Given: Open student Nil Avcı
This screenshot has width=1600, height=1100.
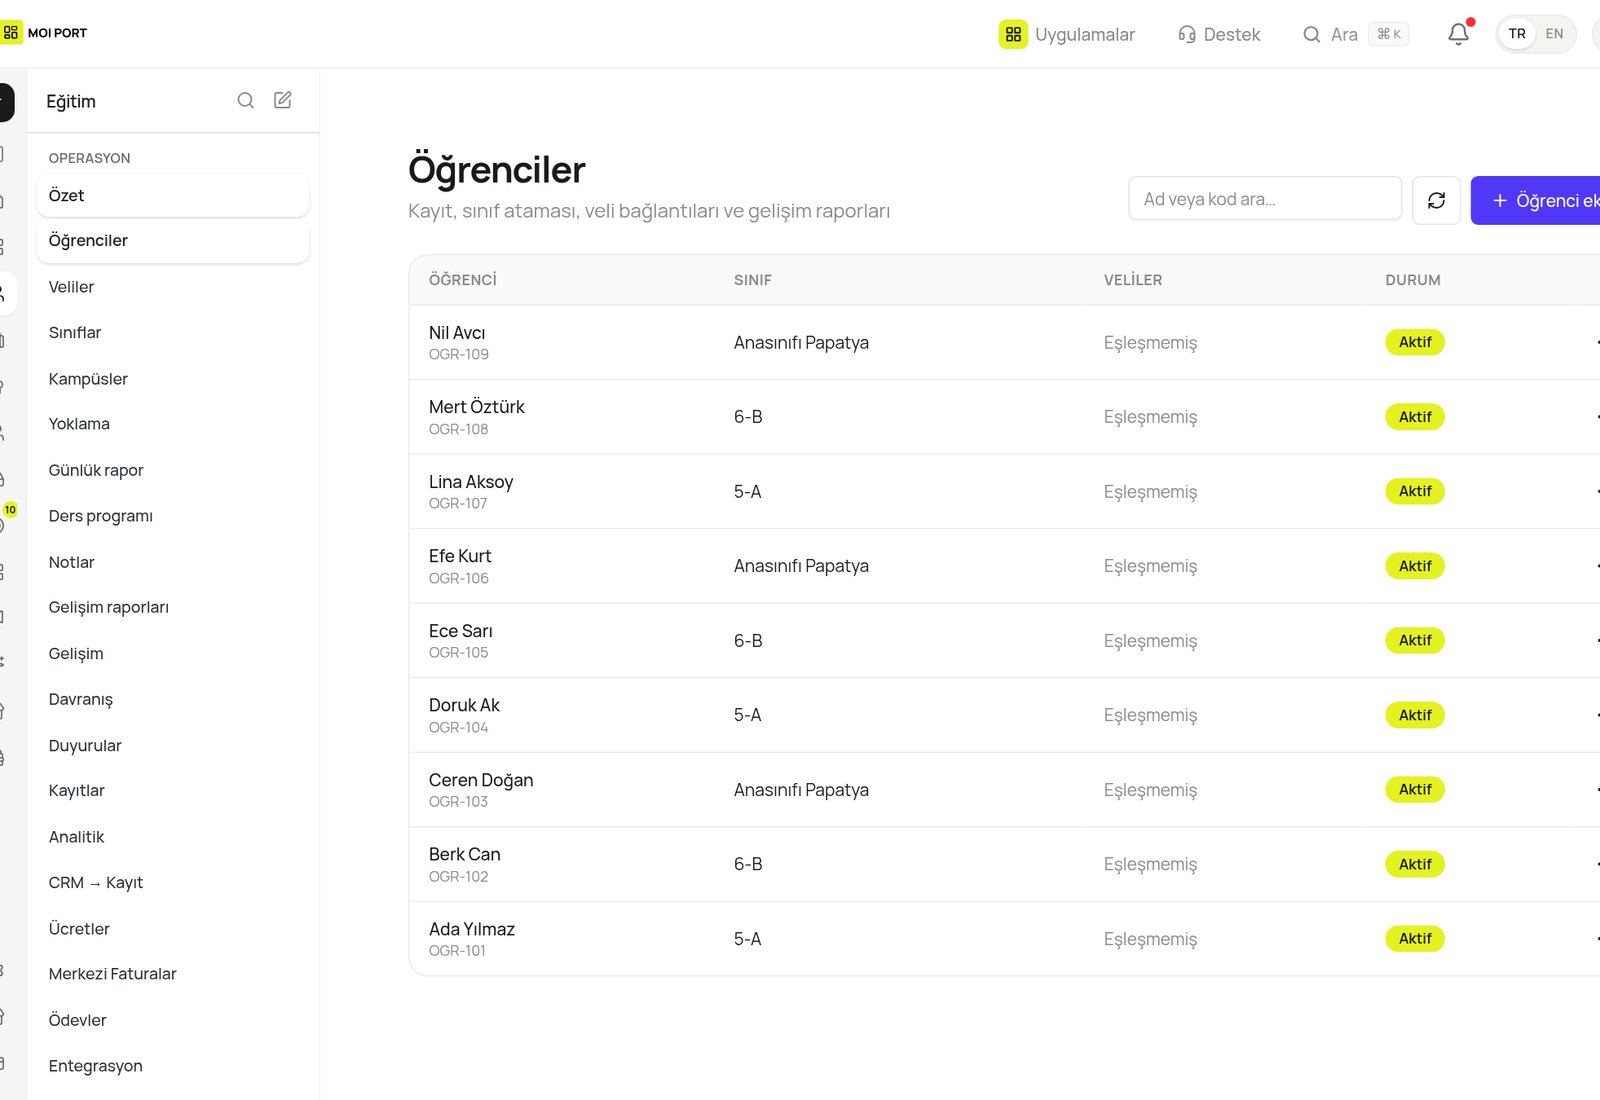Looking at the screenshot, I should [x=457, y=333].
